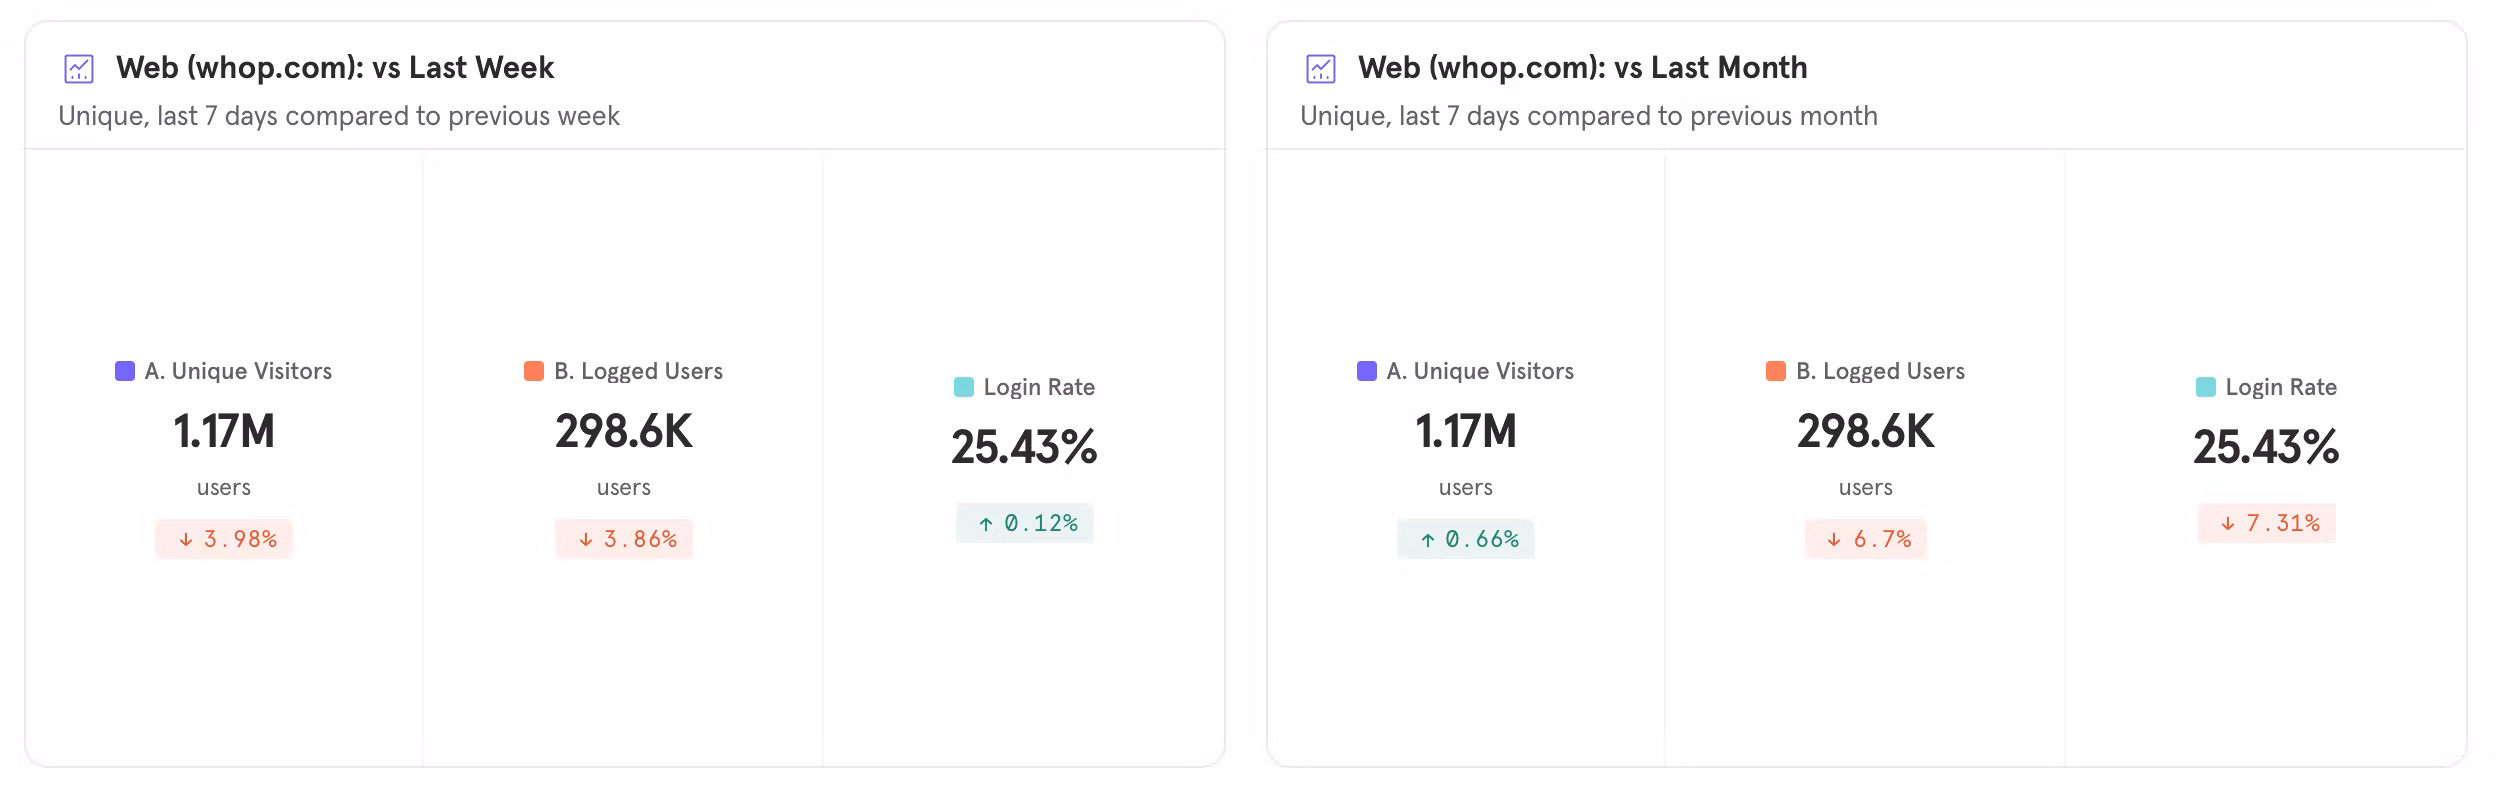Click the chart icon beside vs Last Week title
The height and width of the screenshot is (790, 2496).
[x=79, y=69]
